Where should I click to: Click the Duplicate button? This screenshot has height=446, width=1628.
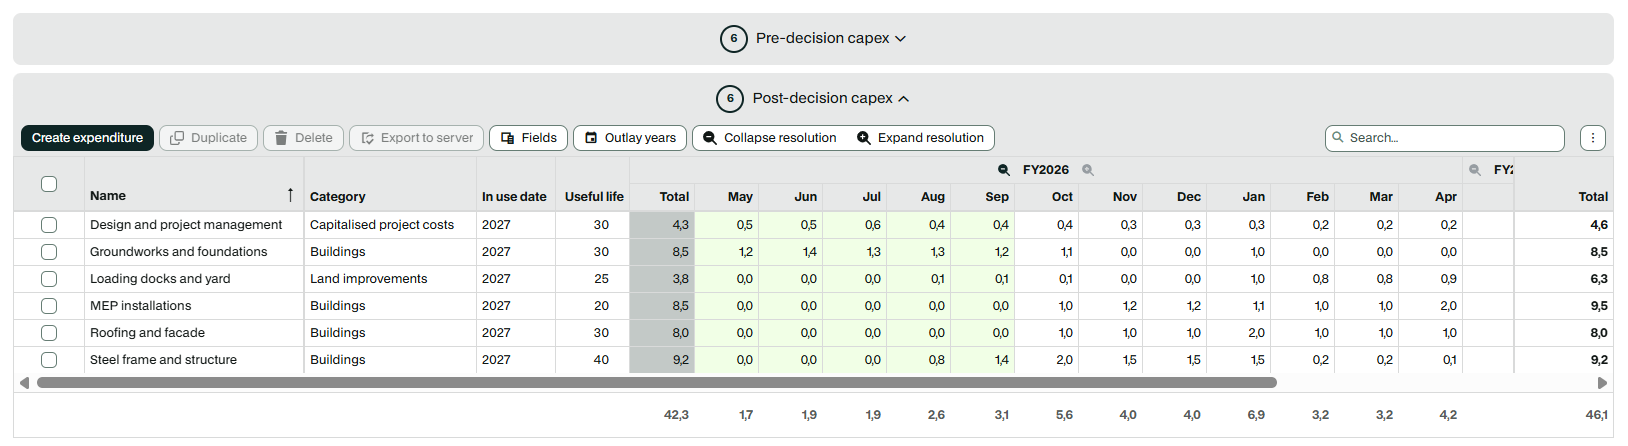(208, 138)
